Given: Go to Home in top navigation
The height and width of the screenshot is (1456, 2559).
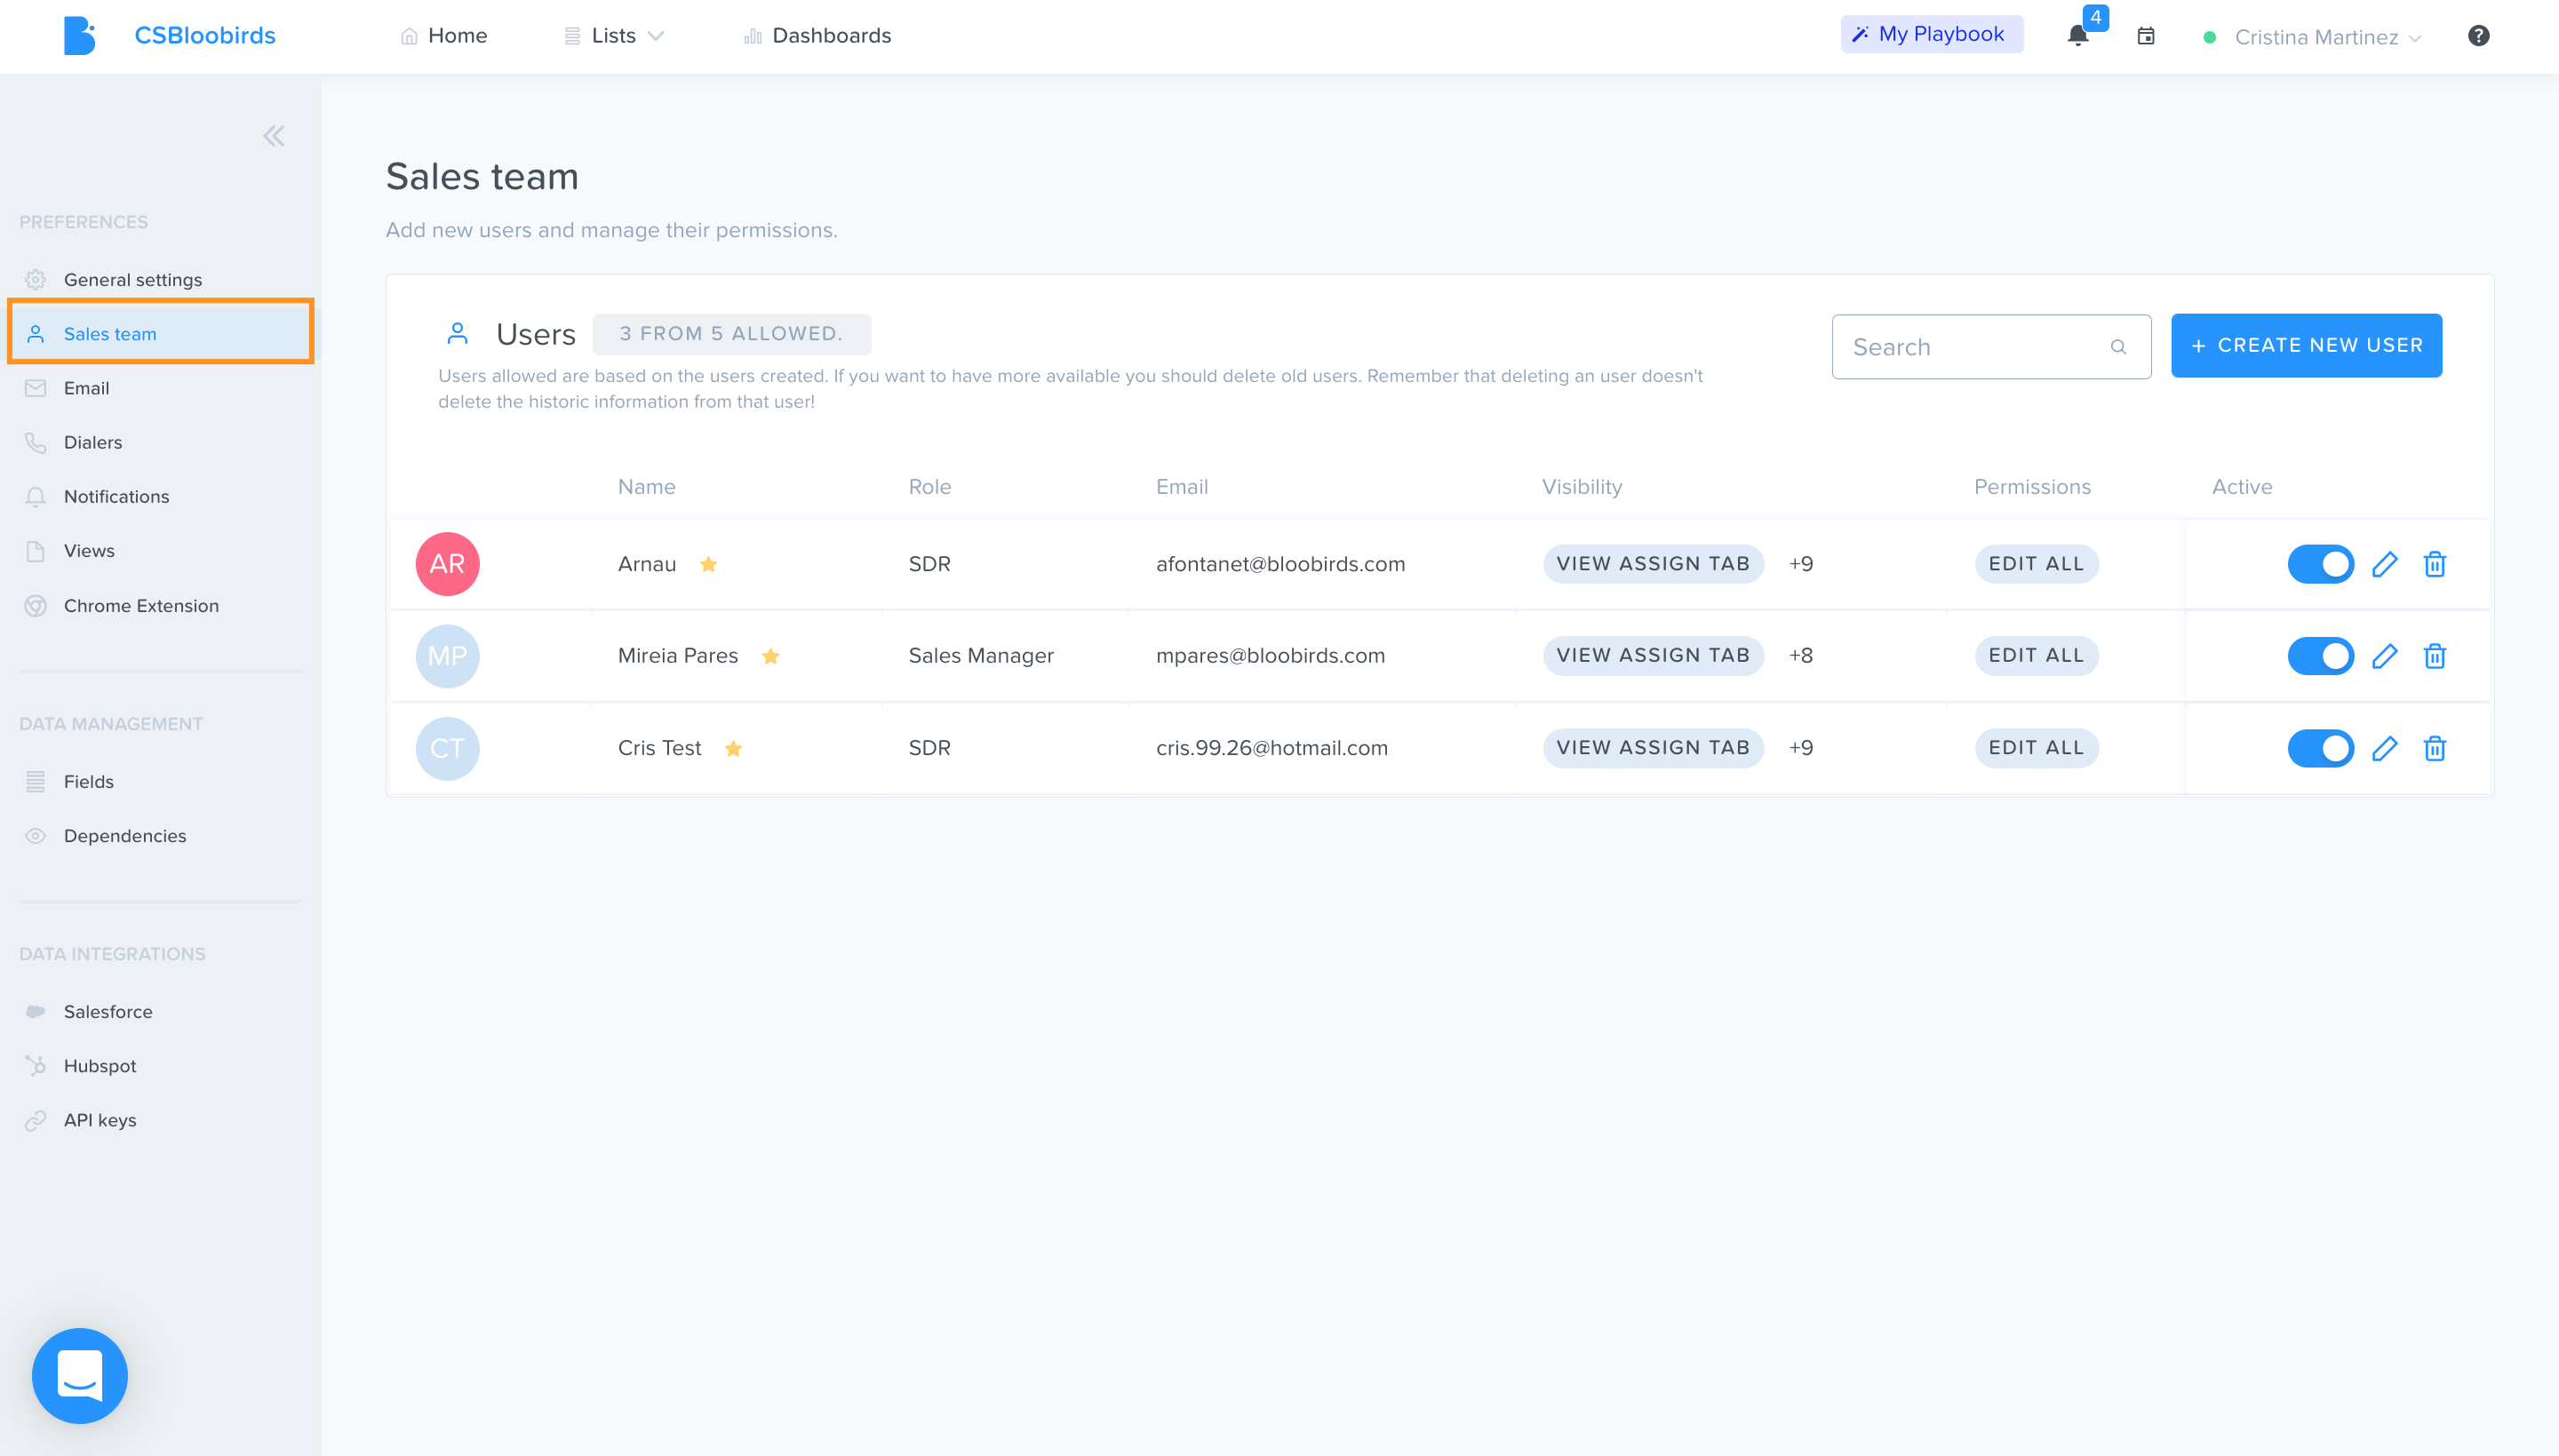Looking at the screenshot, I should coord(444,36).
